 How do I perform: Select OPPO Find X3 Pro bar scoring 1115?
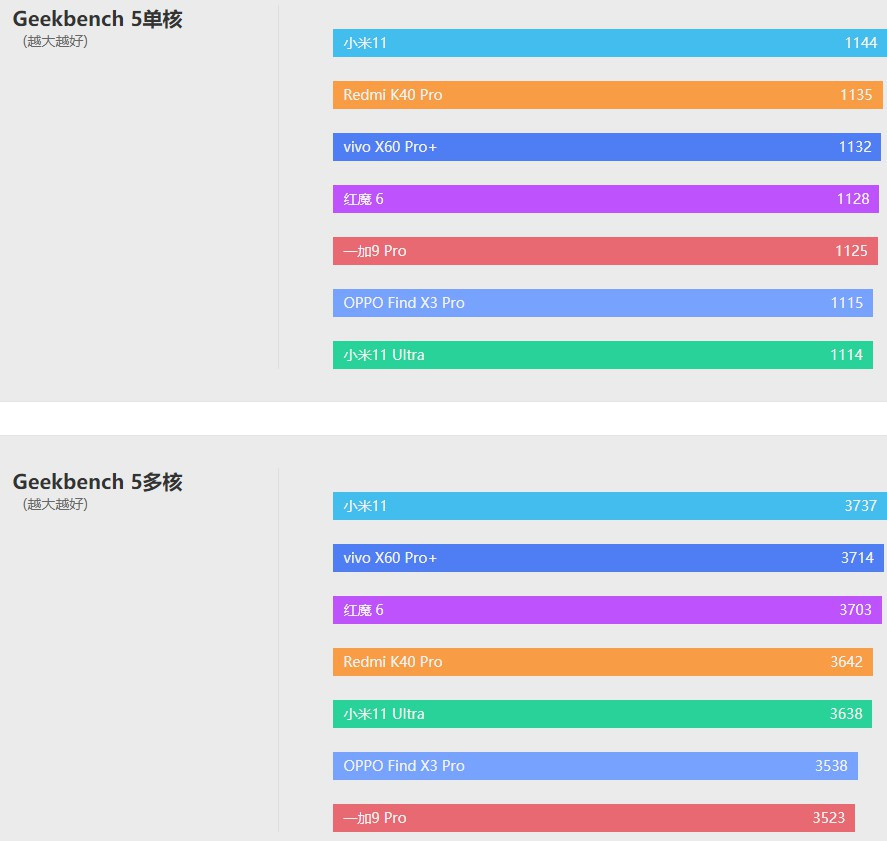click(x=600, y=303)
